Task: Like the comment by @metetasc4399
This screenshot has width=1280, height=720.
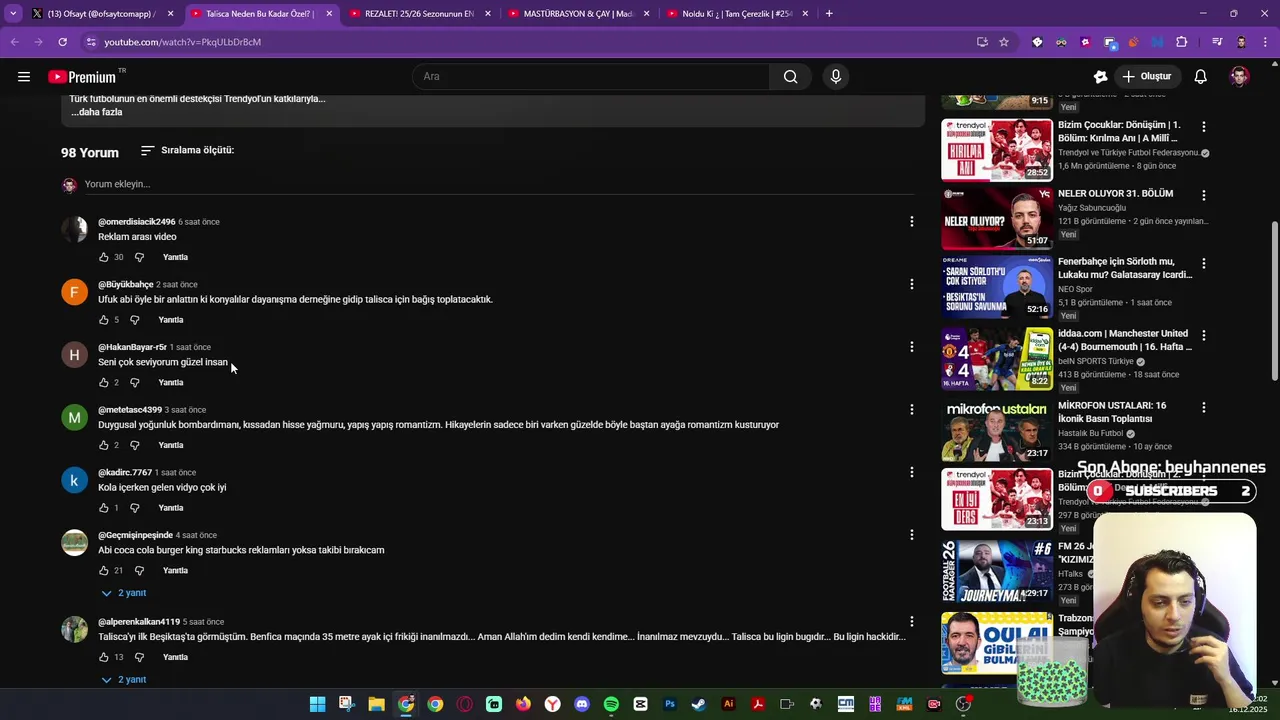Action: pos(104,445)
